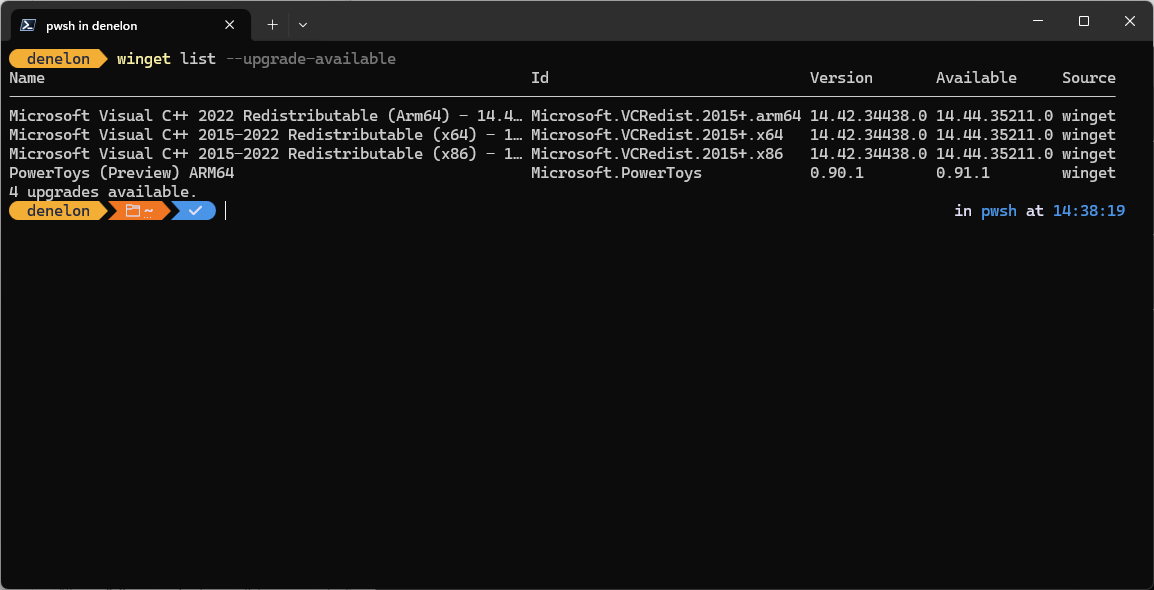Open a new tab with plus button
The width and height of the screenshot is (1154, 590).
click(x=272, y=25)
